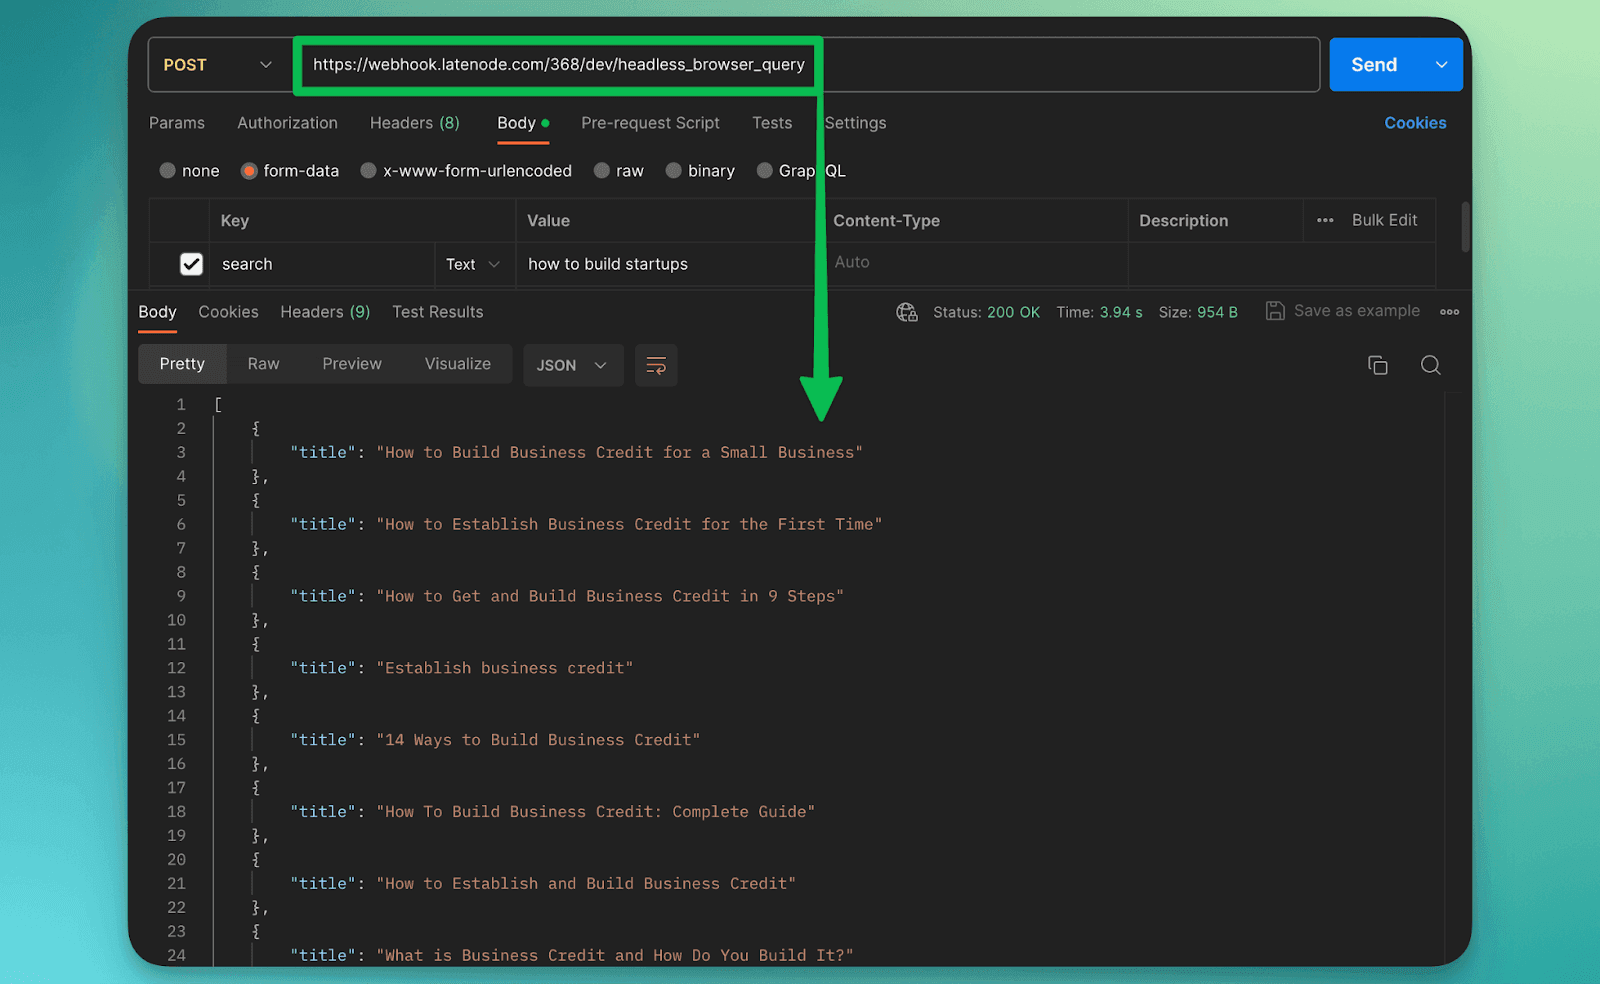Click the Save as example disk icon
Screen dimensions: 1600x984
tap(1275, 311)
